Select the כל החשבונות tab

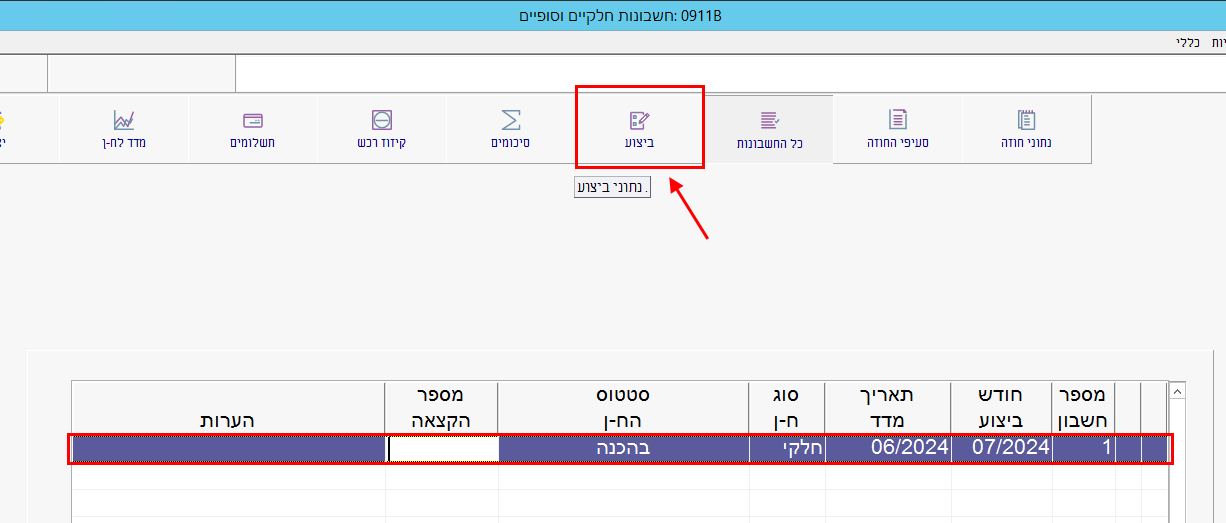(x=769, y=129)
